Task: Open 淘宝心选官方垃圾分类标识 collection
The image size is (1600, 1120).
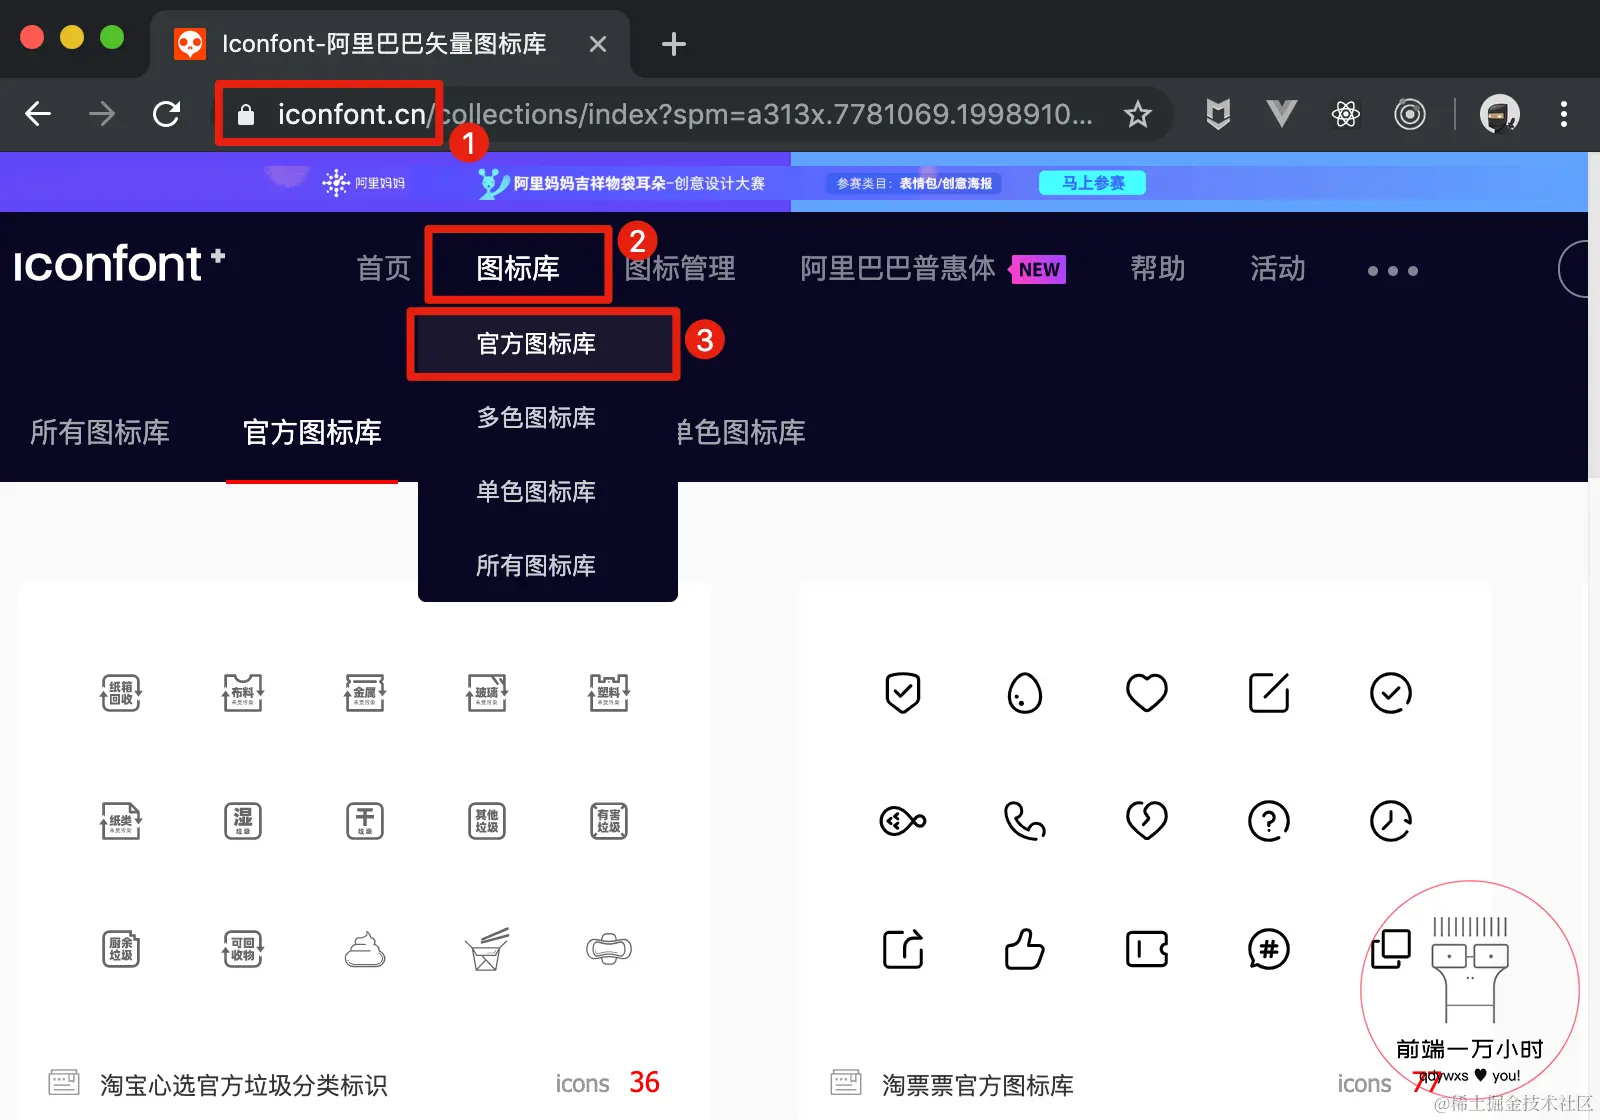Action: 244,1085
